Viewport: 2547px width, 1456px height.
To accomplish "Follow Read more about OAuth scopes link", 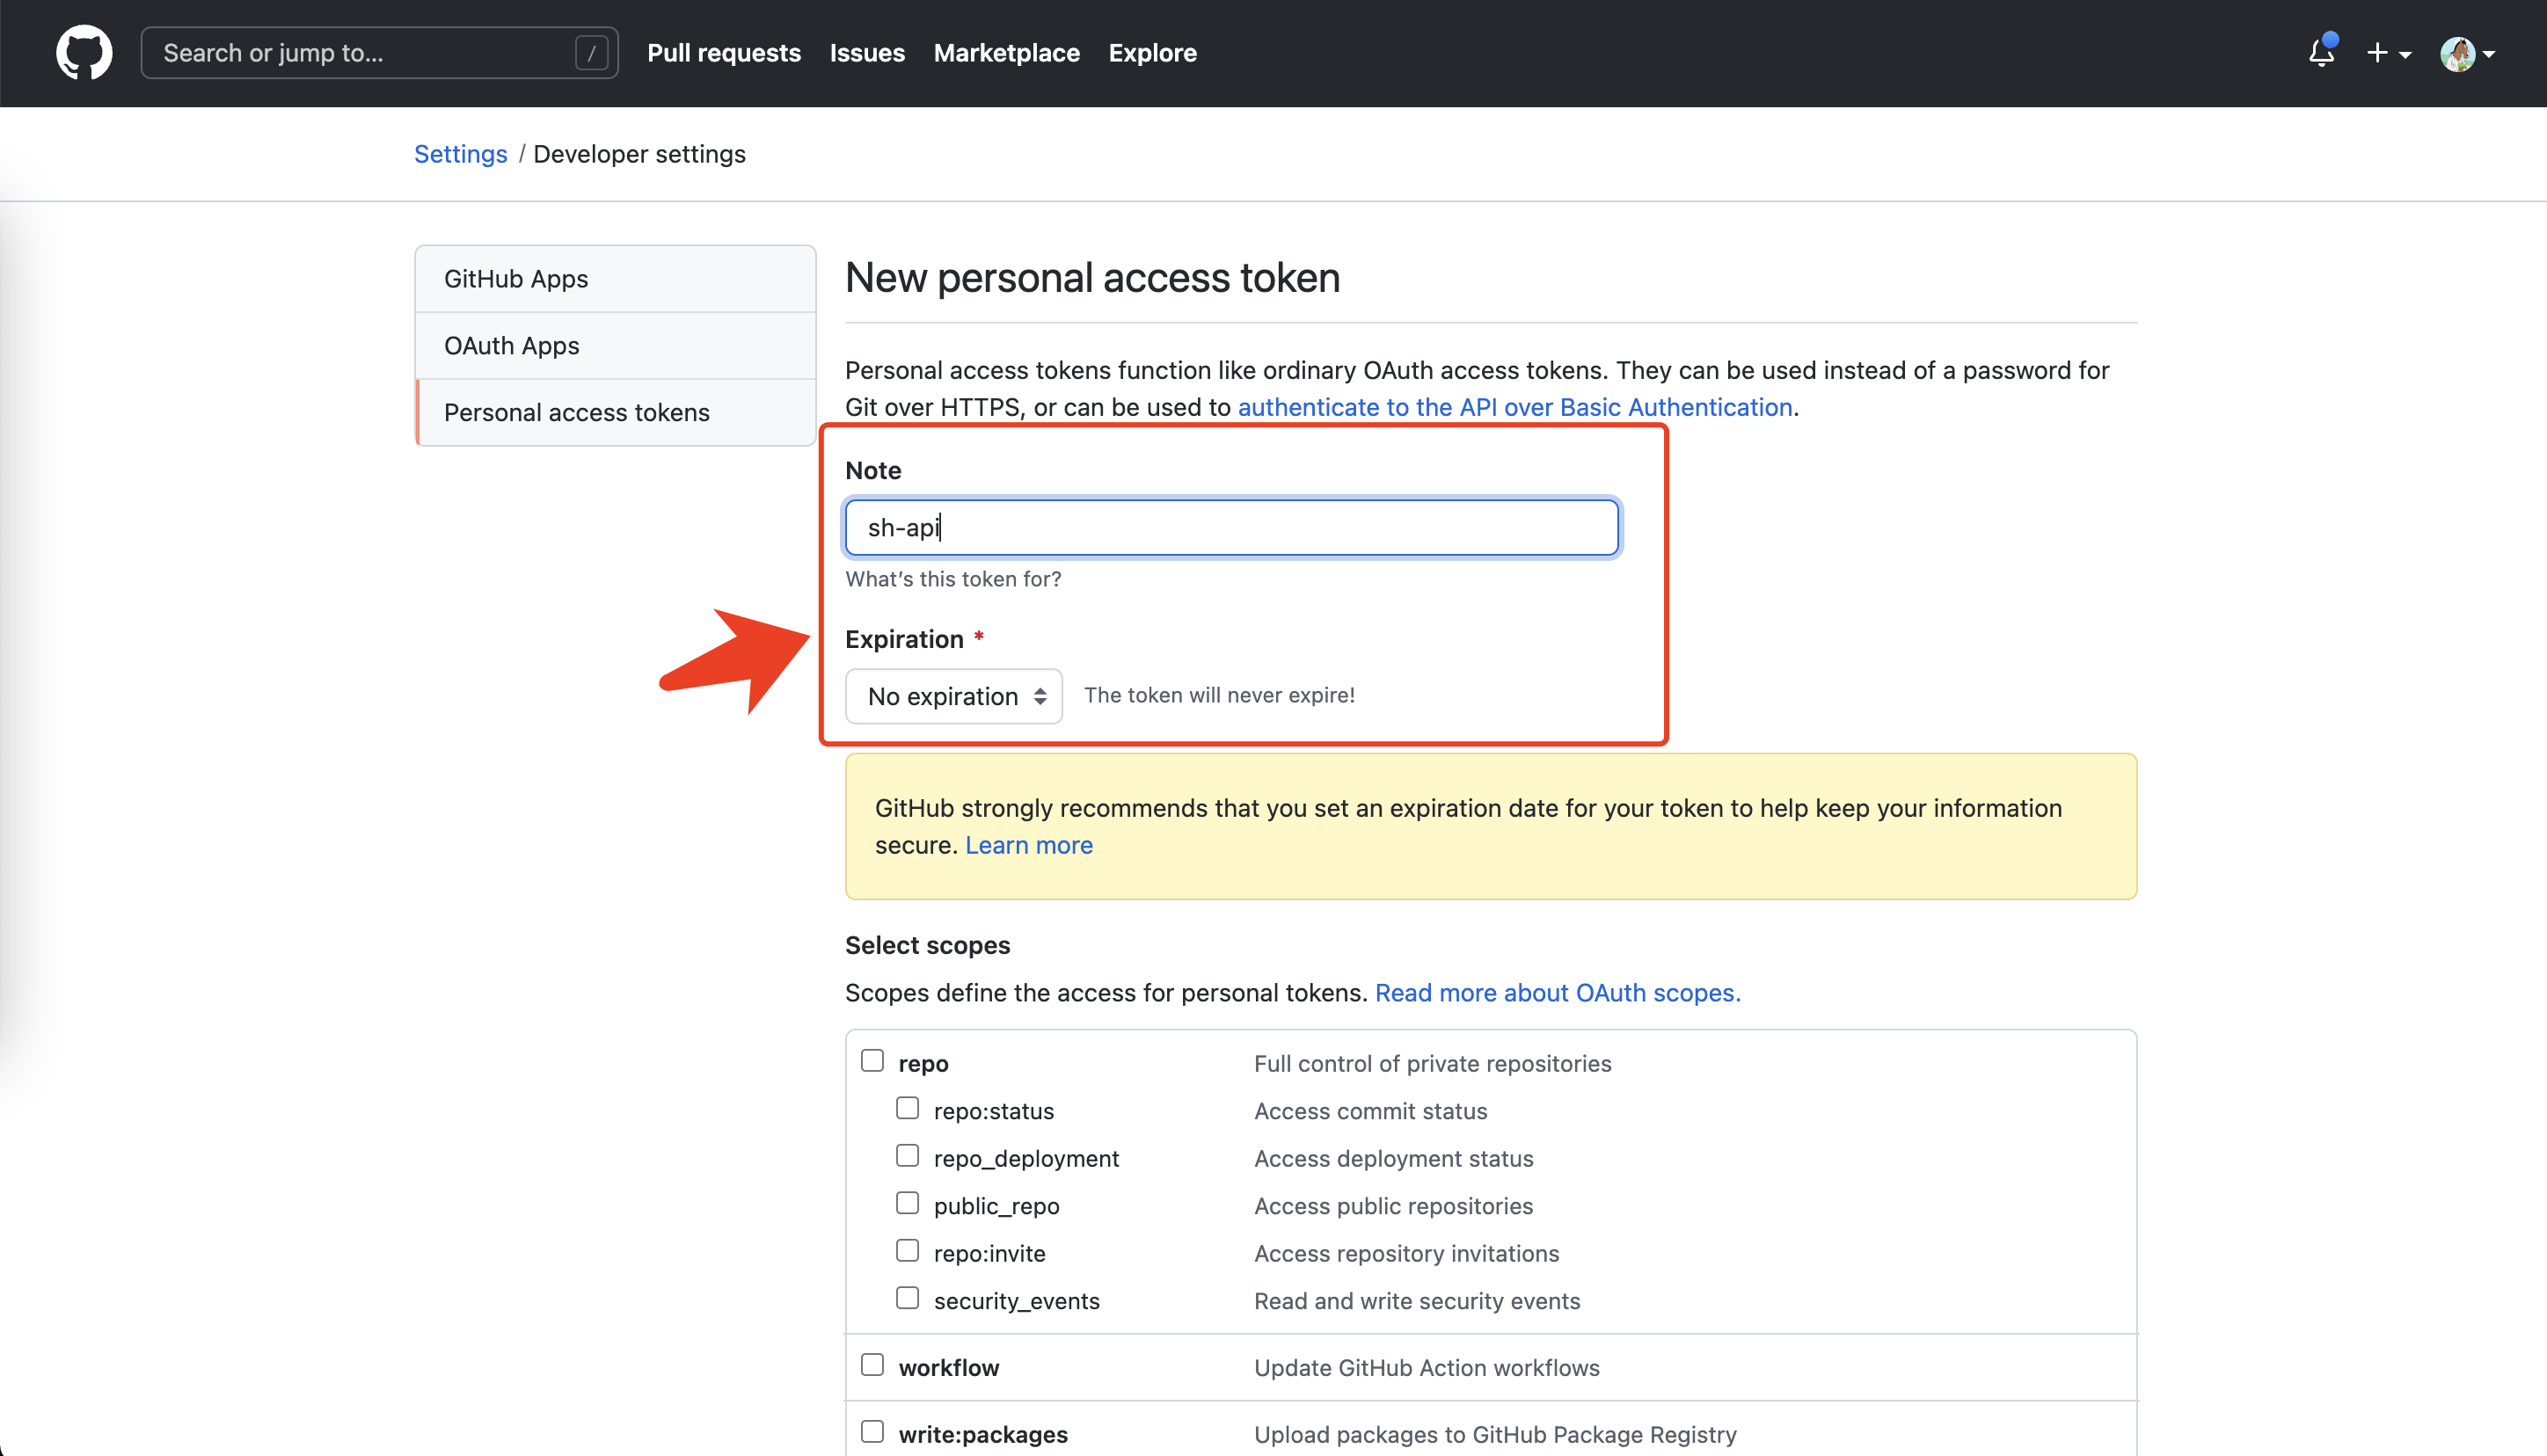I will (1558, 993).
